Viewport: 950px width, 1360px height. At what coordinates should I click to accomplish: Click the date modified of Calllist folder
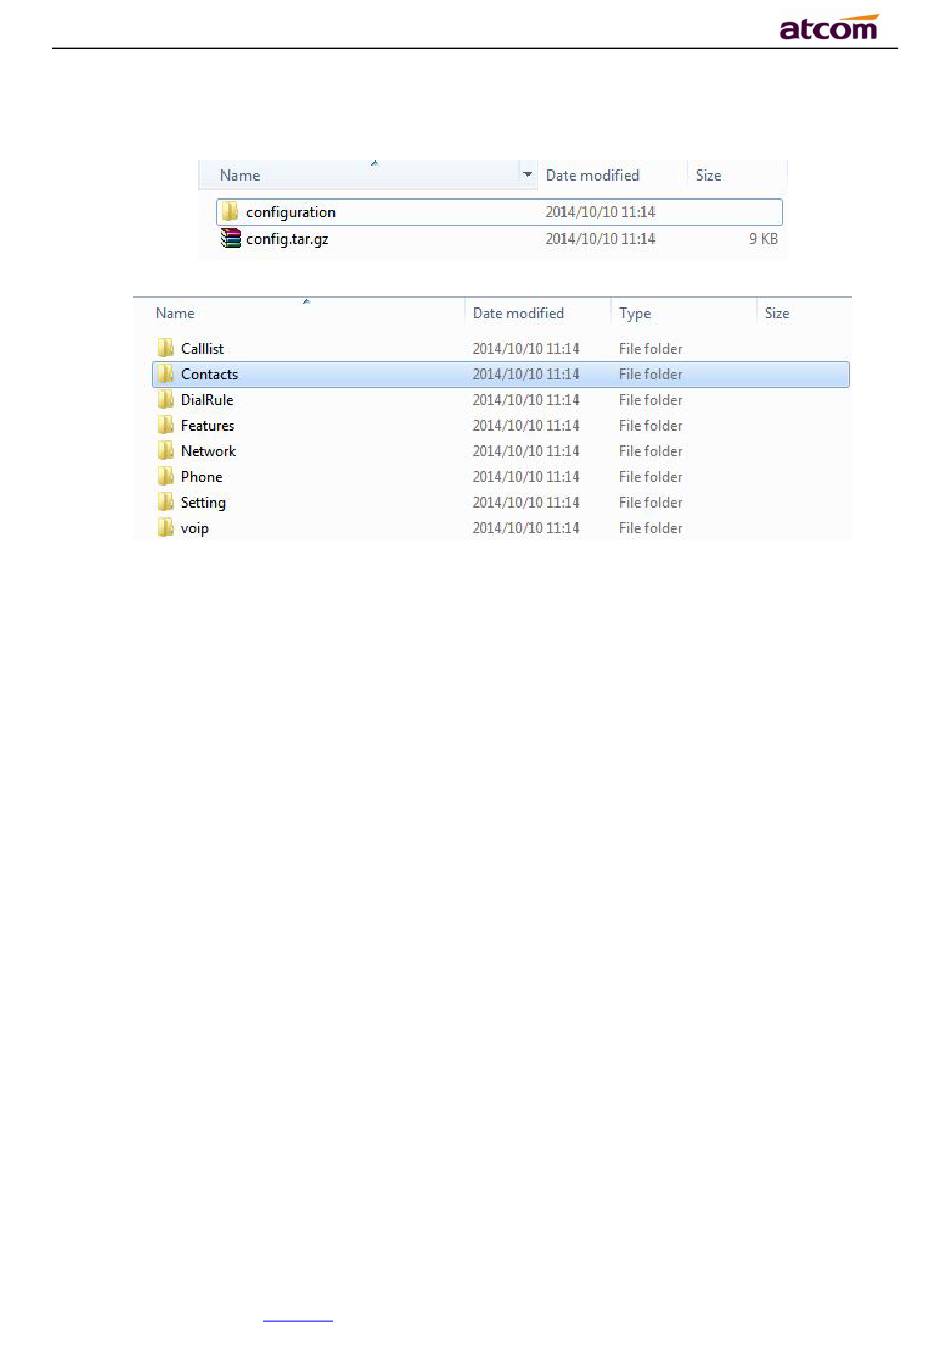point(526,348)
